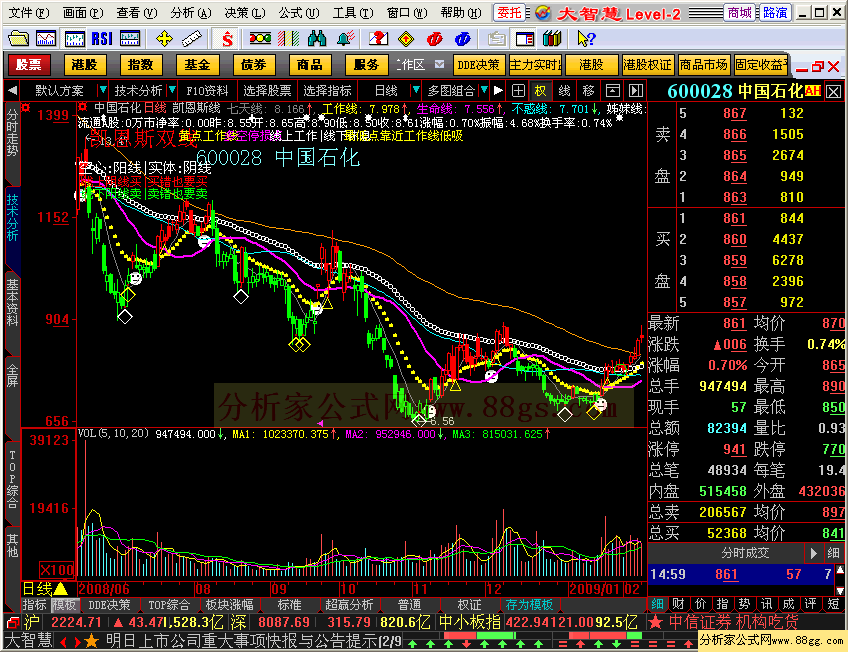Open the 多图组合 dropdown arrow
848x652 pixels.
483,90
